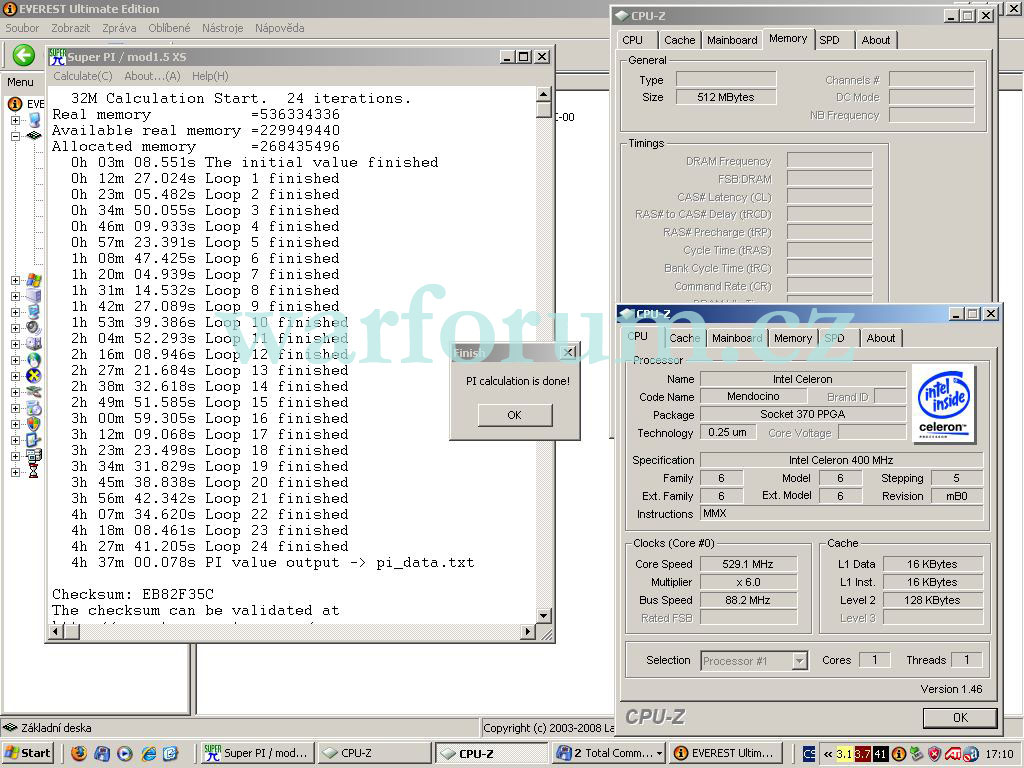Viewport: 1024px width, 768px height.
Task: Select the Config tree icon
Action: [34, 440]
